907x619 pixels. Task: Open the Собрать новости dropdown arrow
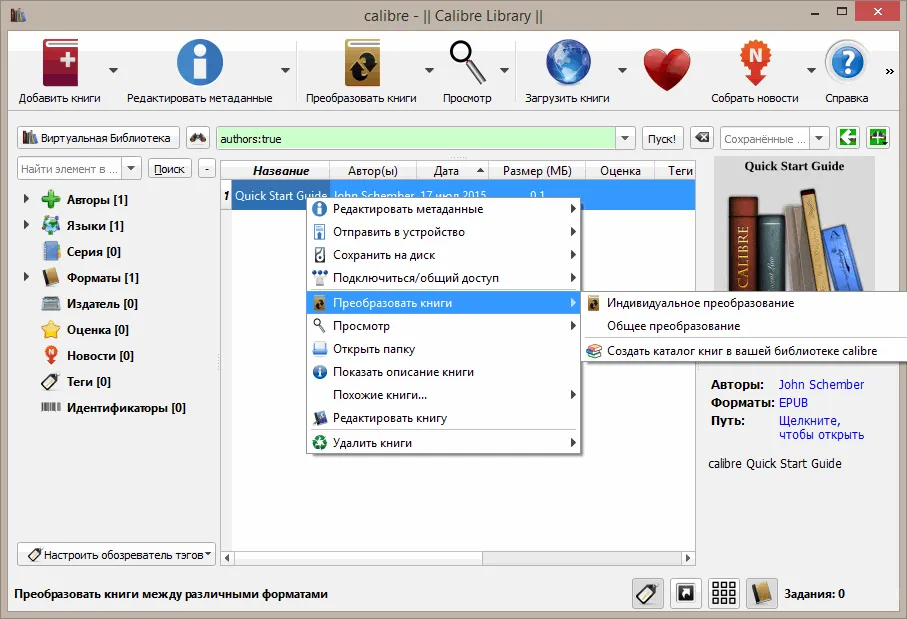[811, 71]
